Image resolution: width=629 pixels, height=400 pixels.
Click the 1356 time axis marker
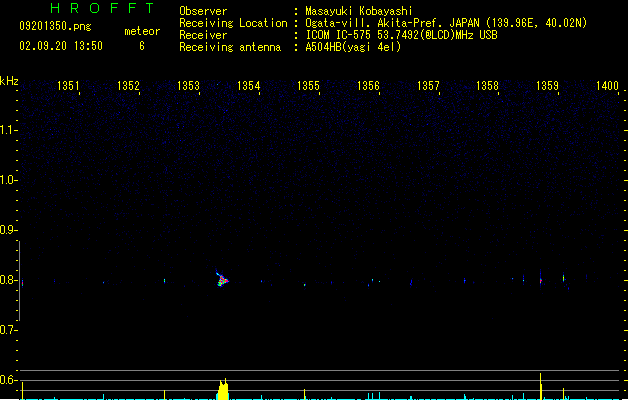coord(368,86)
